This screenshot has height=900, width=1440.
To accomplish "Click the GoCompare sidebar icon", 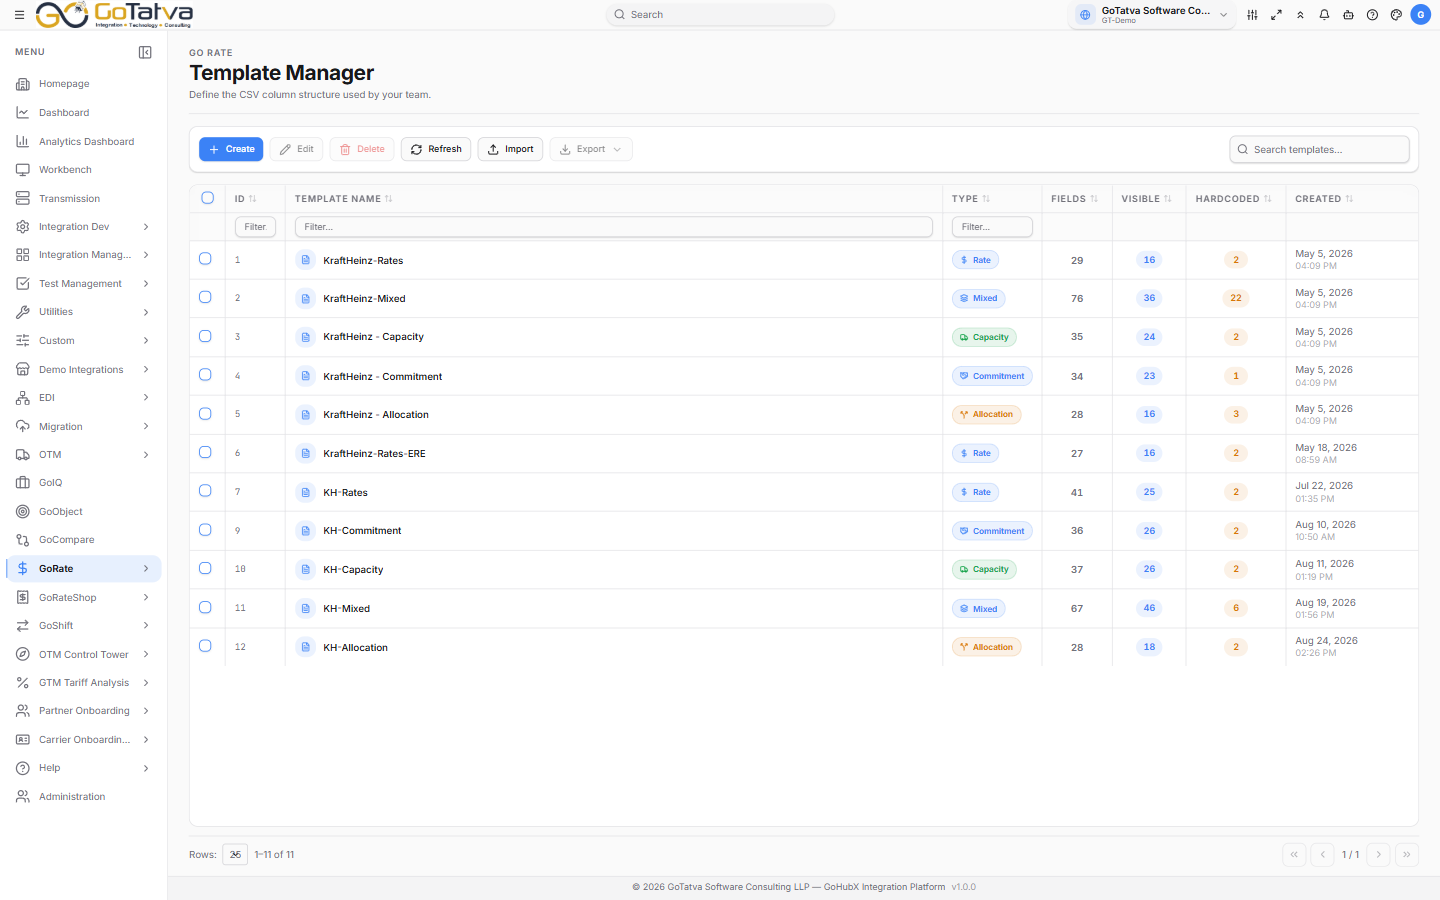I will pyautogui.click(x=23, y=540).
